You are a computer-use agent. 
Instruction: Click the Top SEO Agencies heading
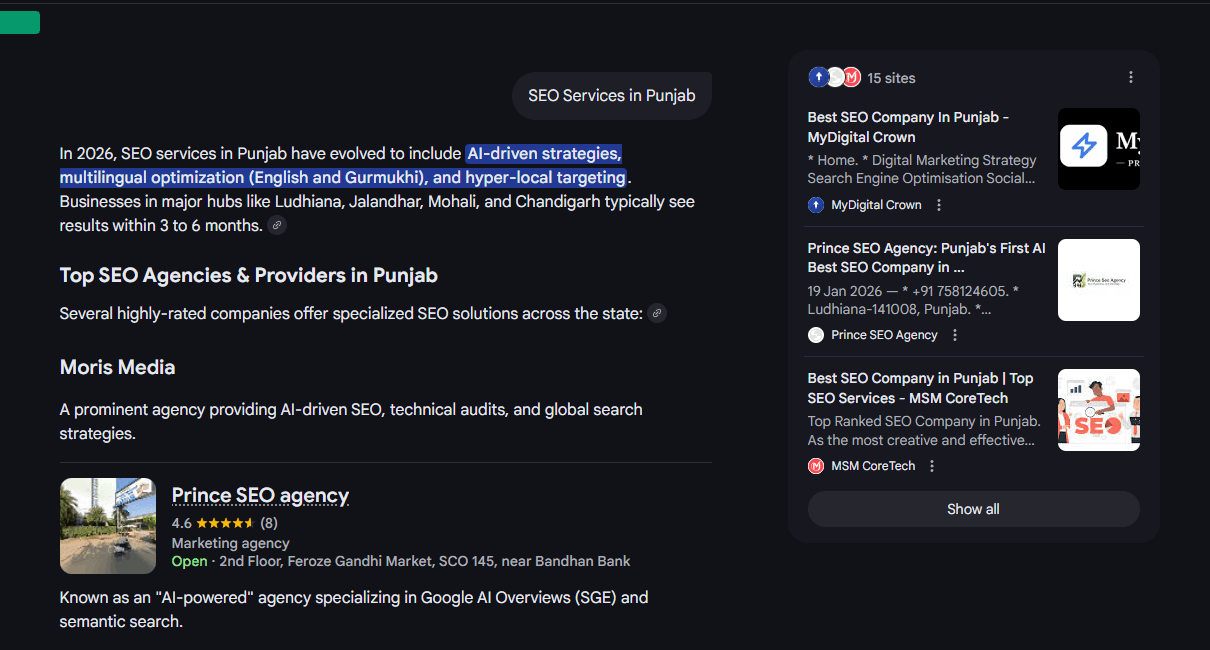click(247, 275)
